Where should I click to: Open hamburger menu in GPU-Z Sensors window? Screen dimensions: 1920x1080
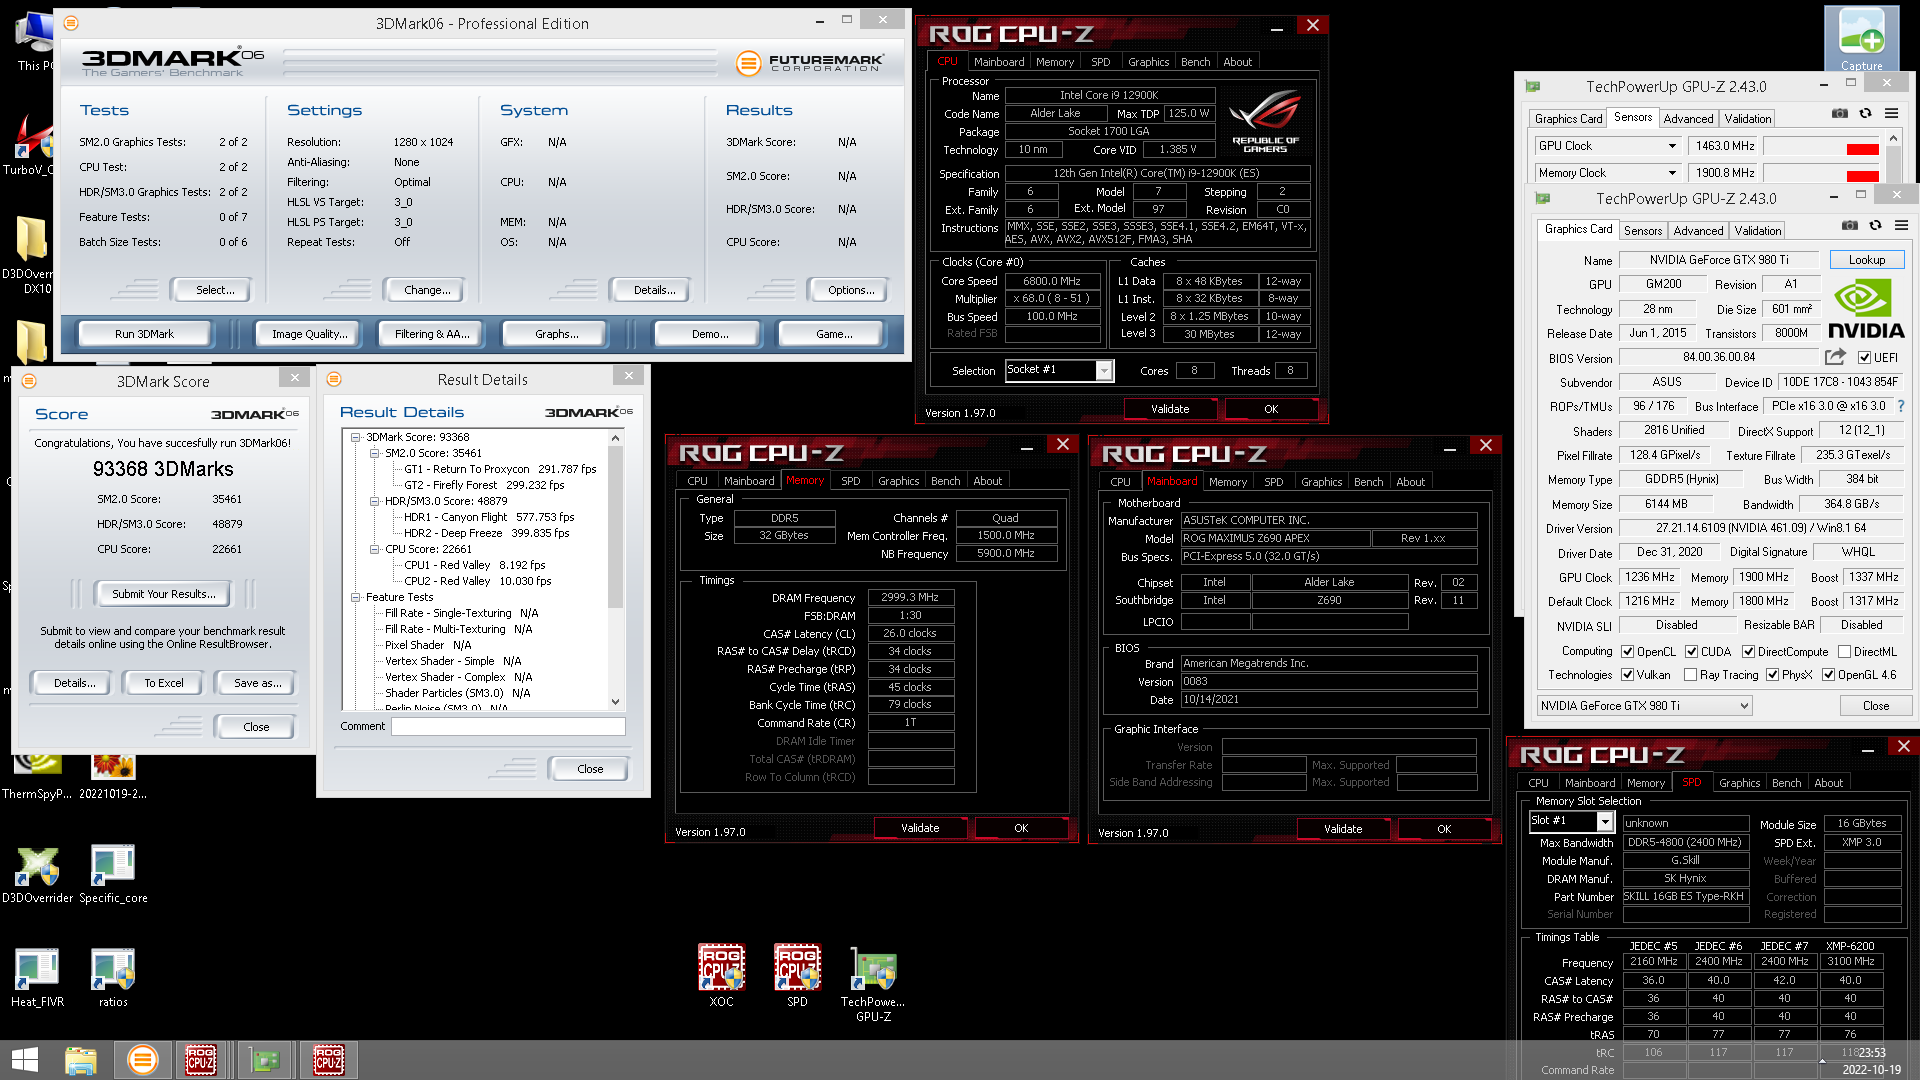point(1892,114)
